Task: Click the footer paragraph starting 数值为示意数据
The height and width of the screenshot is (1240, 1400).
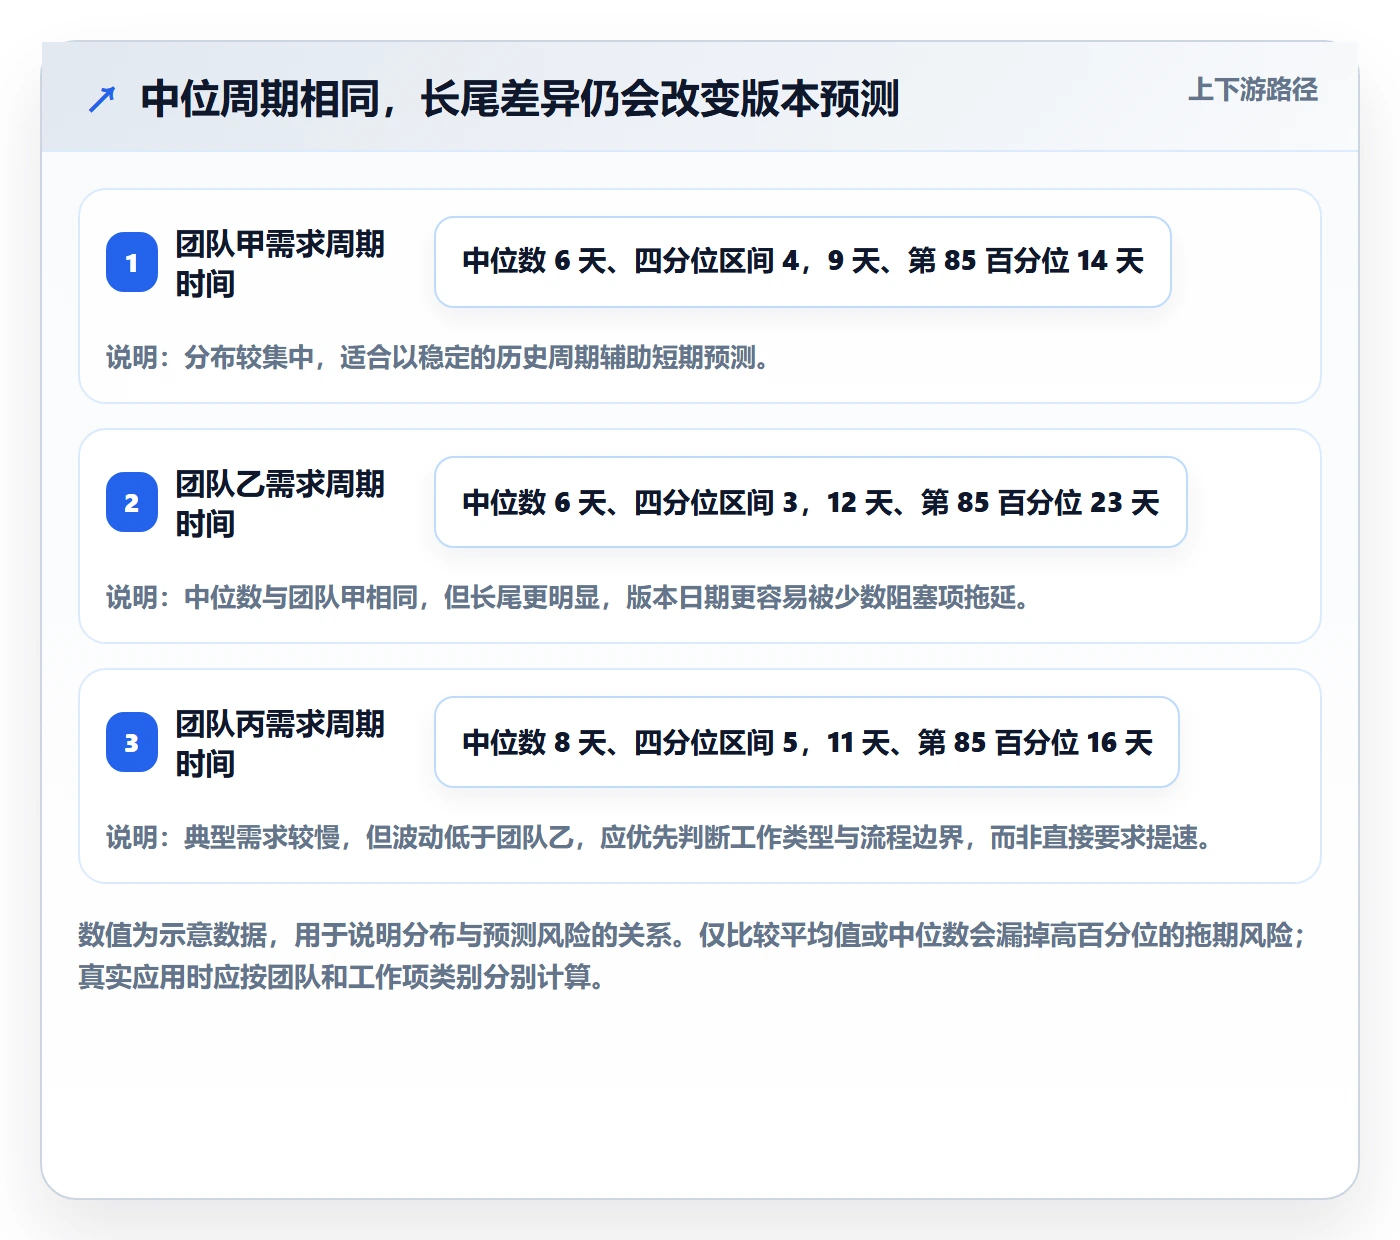Action: [x=692, y=956]
